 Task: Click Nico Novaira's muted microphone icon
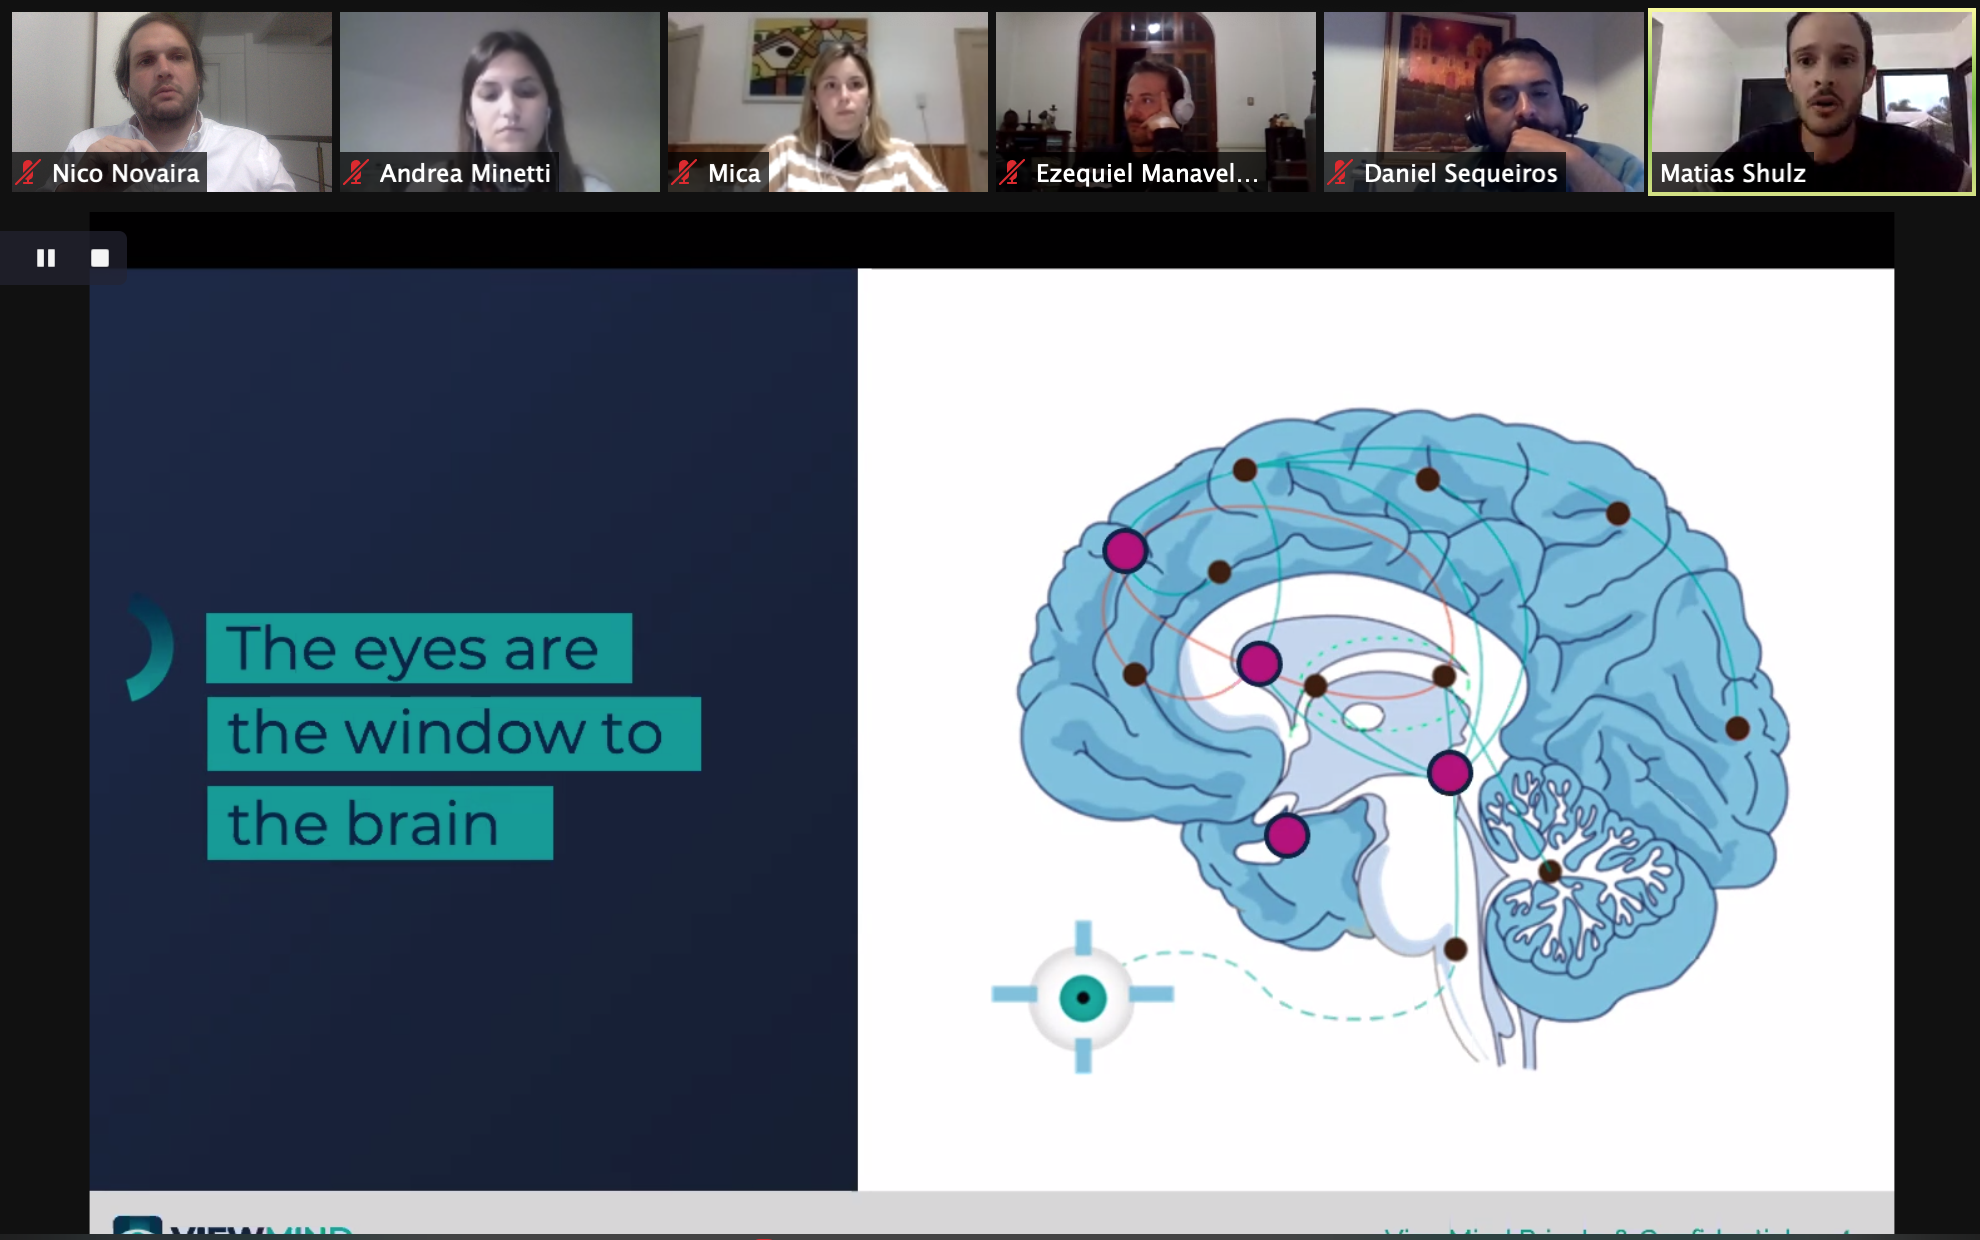[x=29, y=173]
